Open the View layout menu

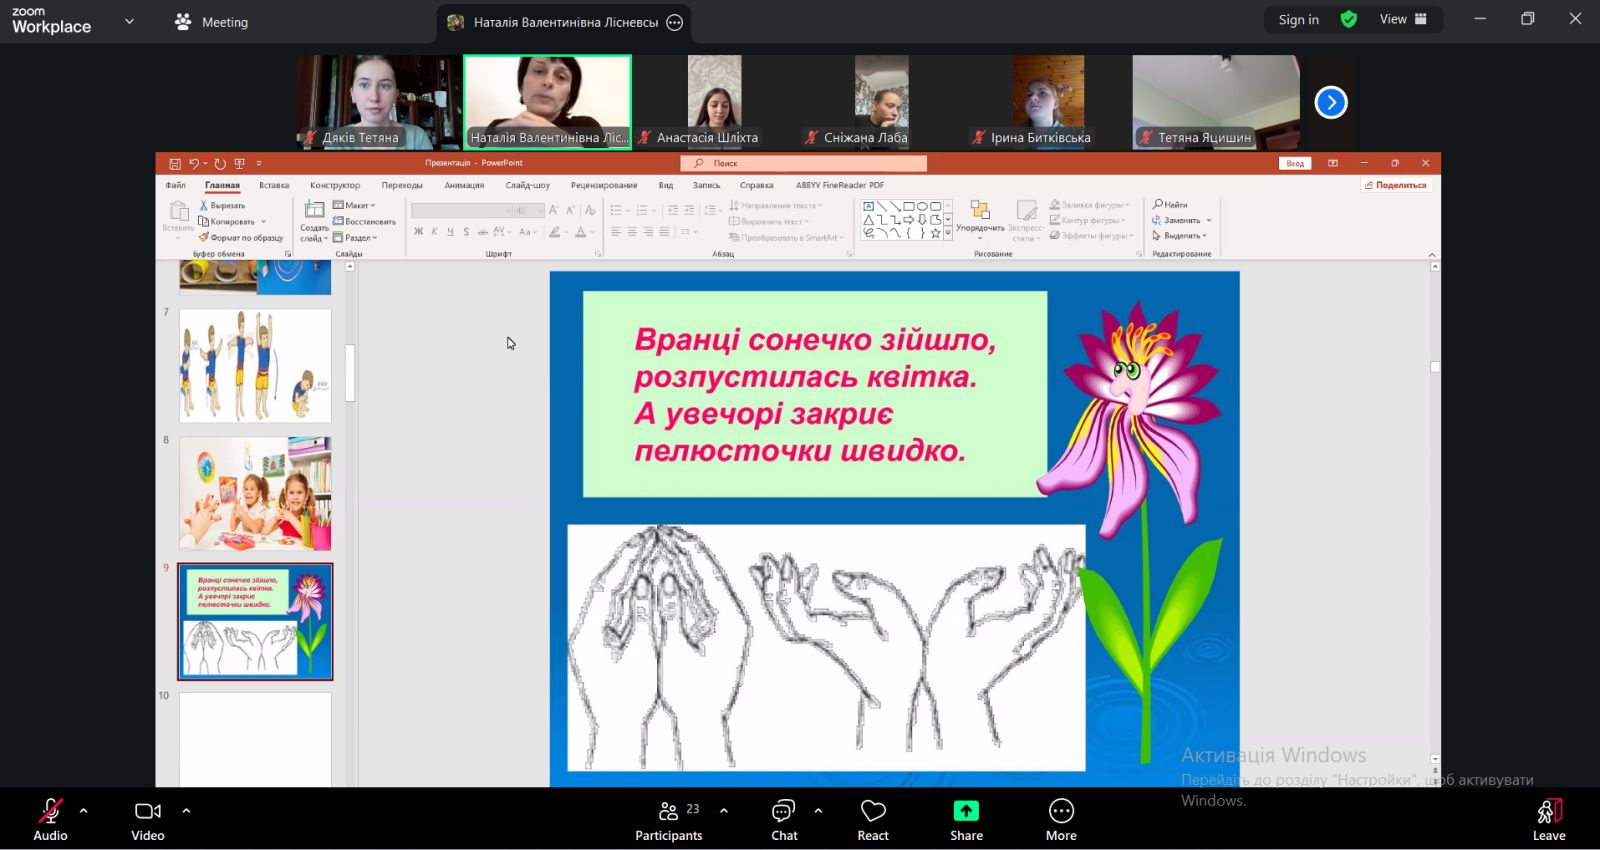click(x=1403, y=19)
